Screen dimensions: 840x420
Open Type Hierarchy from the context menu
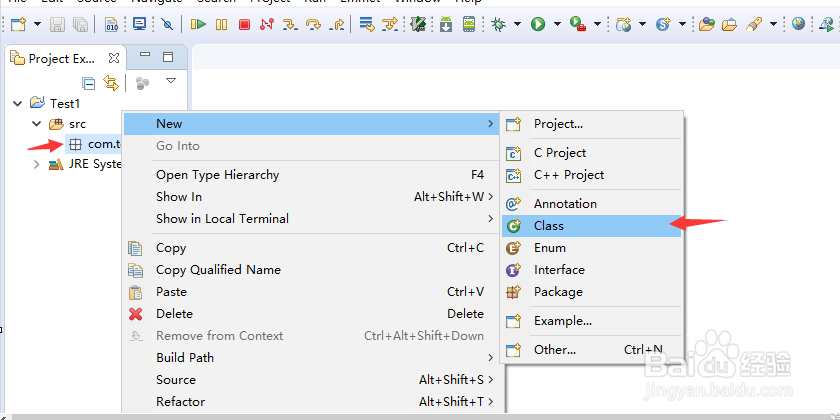coord(217,175)
